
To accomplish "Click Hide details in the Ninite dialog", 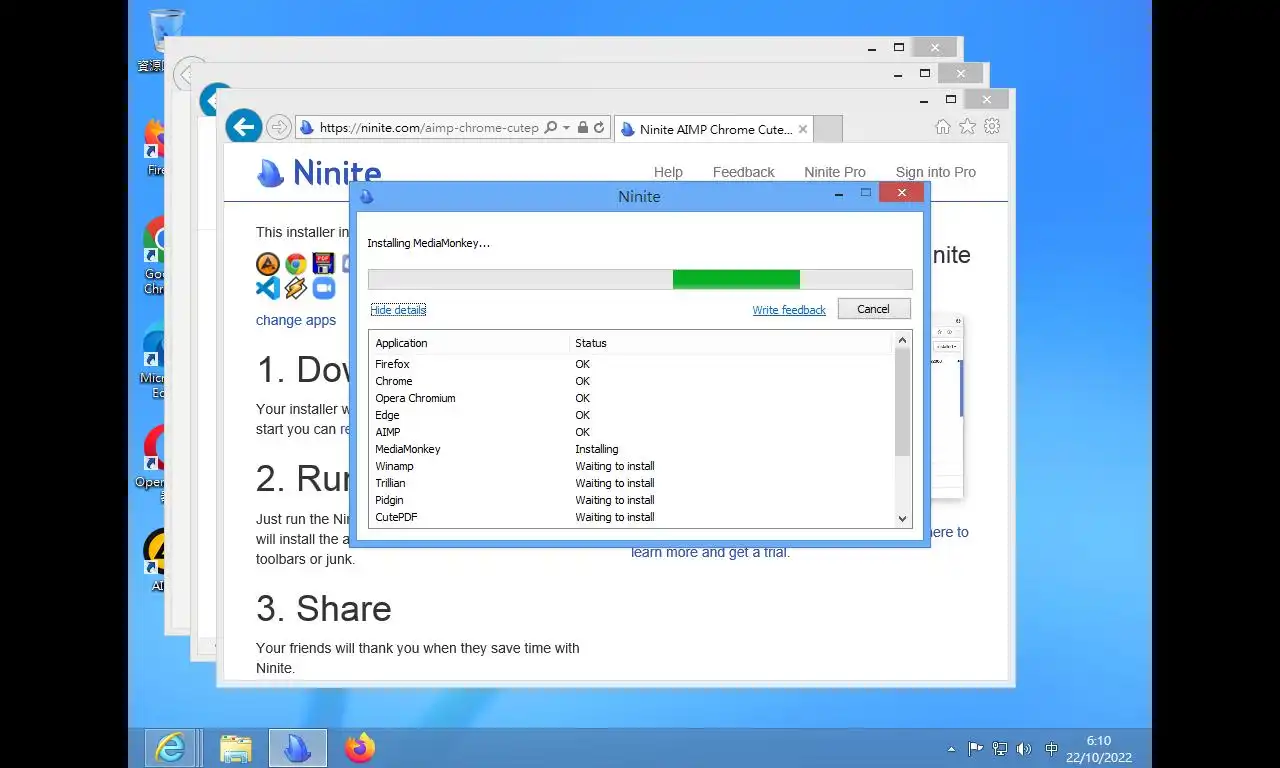I will pos(398,310).
